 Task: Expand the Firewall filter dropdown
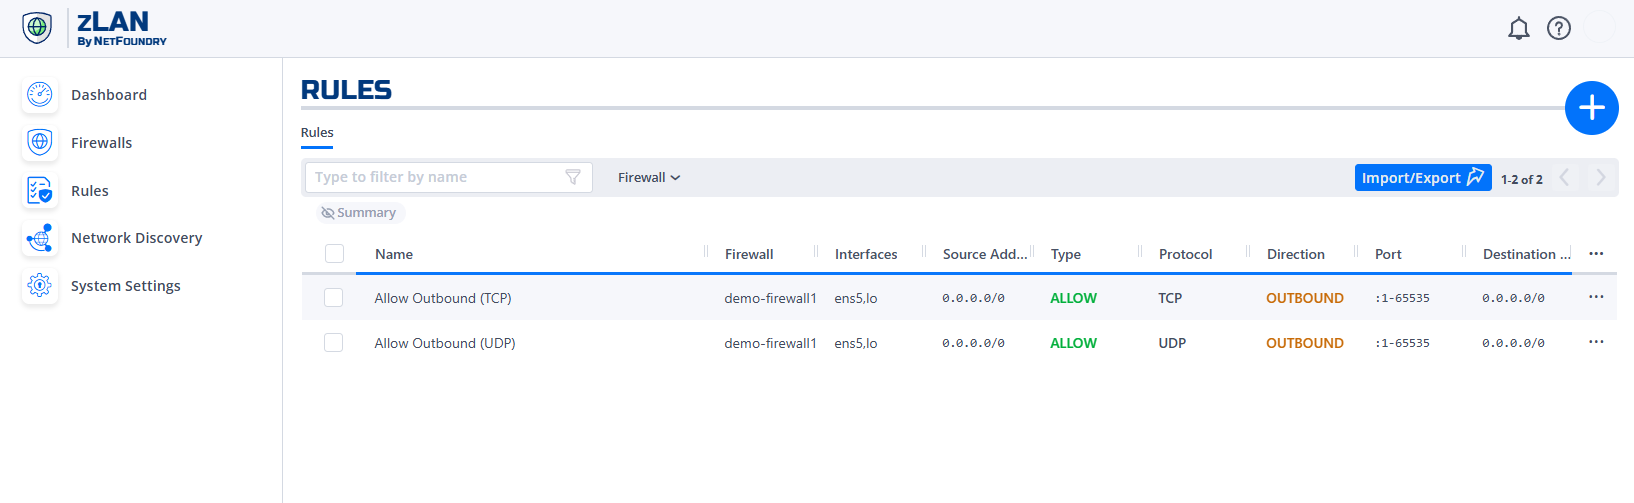tap(648, 178)
